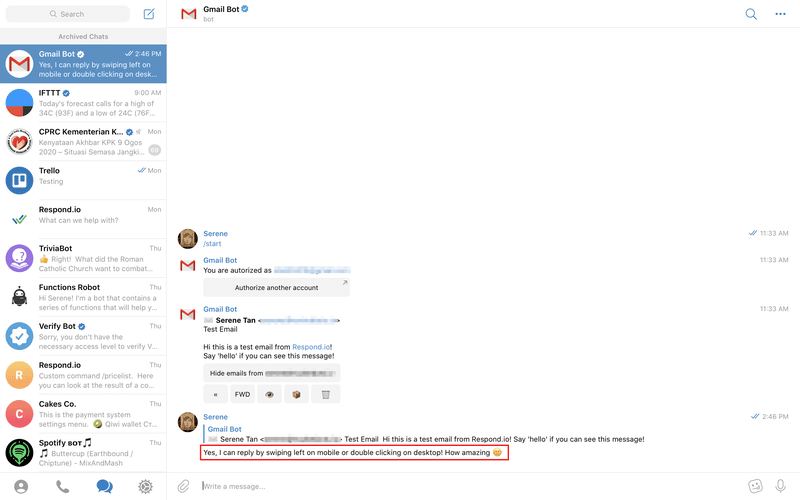Select the Gmail Bot chat in list

[x=83, y=64]
